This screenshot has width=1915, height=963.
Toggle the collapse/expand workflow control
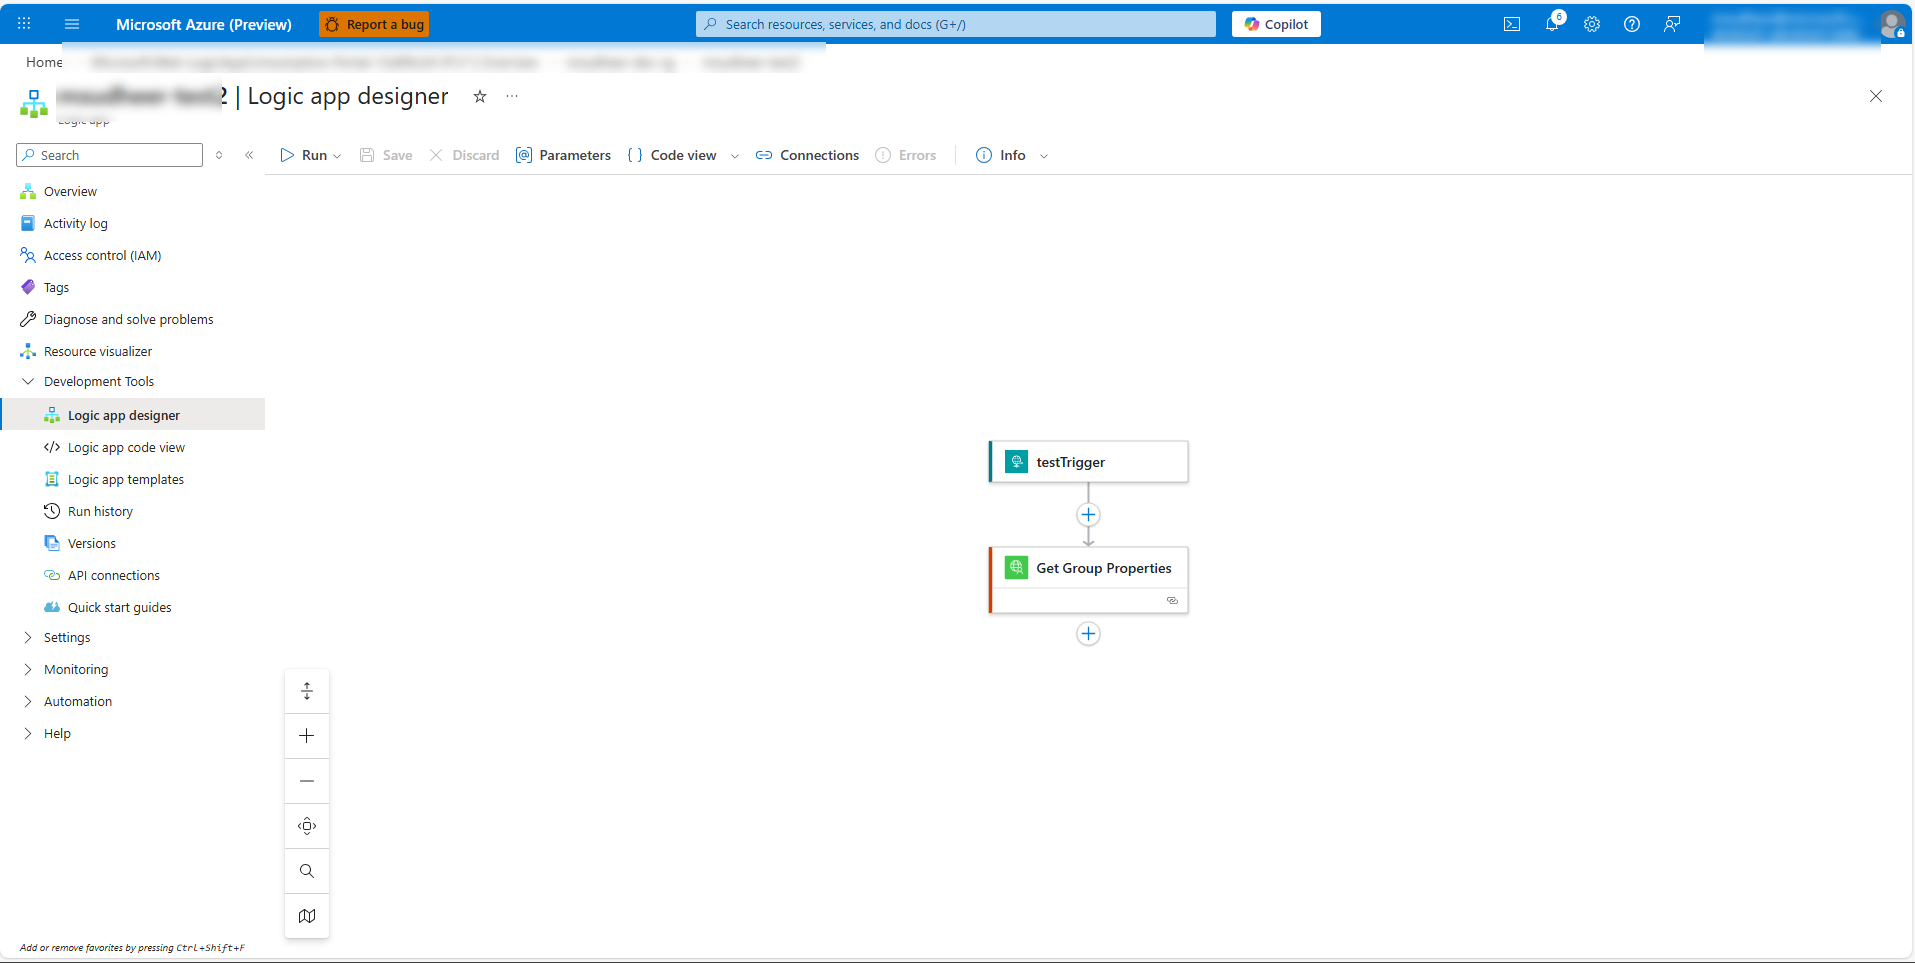[x=307, y=691]
